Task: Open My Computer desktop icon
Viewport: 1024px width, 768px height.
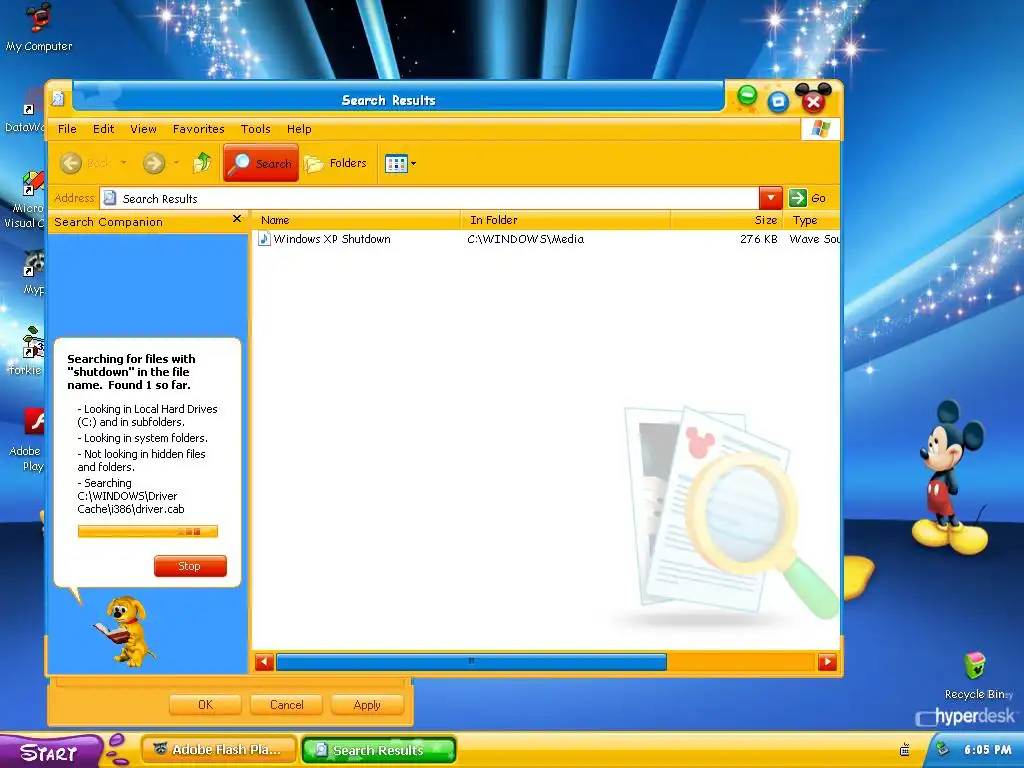Action: pyautogui.click(x=39, y=26)
